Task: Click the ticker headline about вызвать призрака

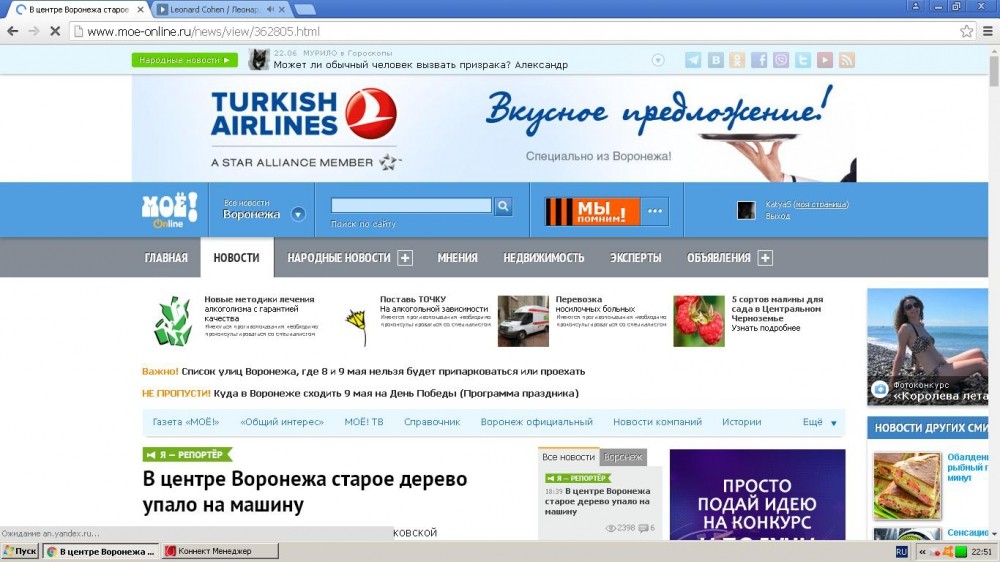Action: (420, 65)
